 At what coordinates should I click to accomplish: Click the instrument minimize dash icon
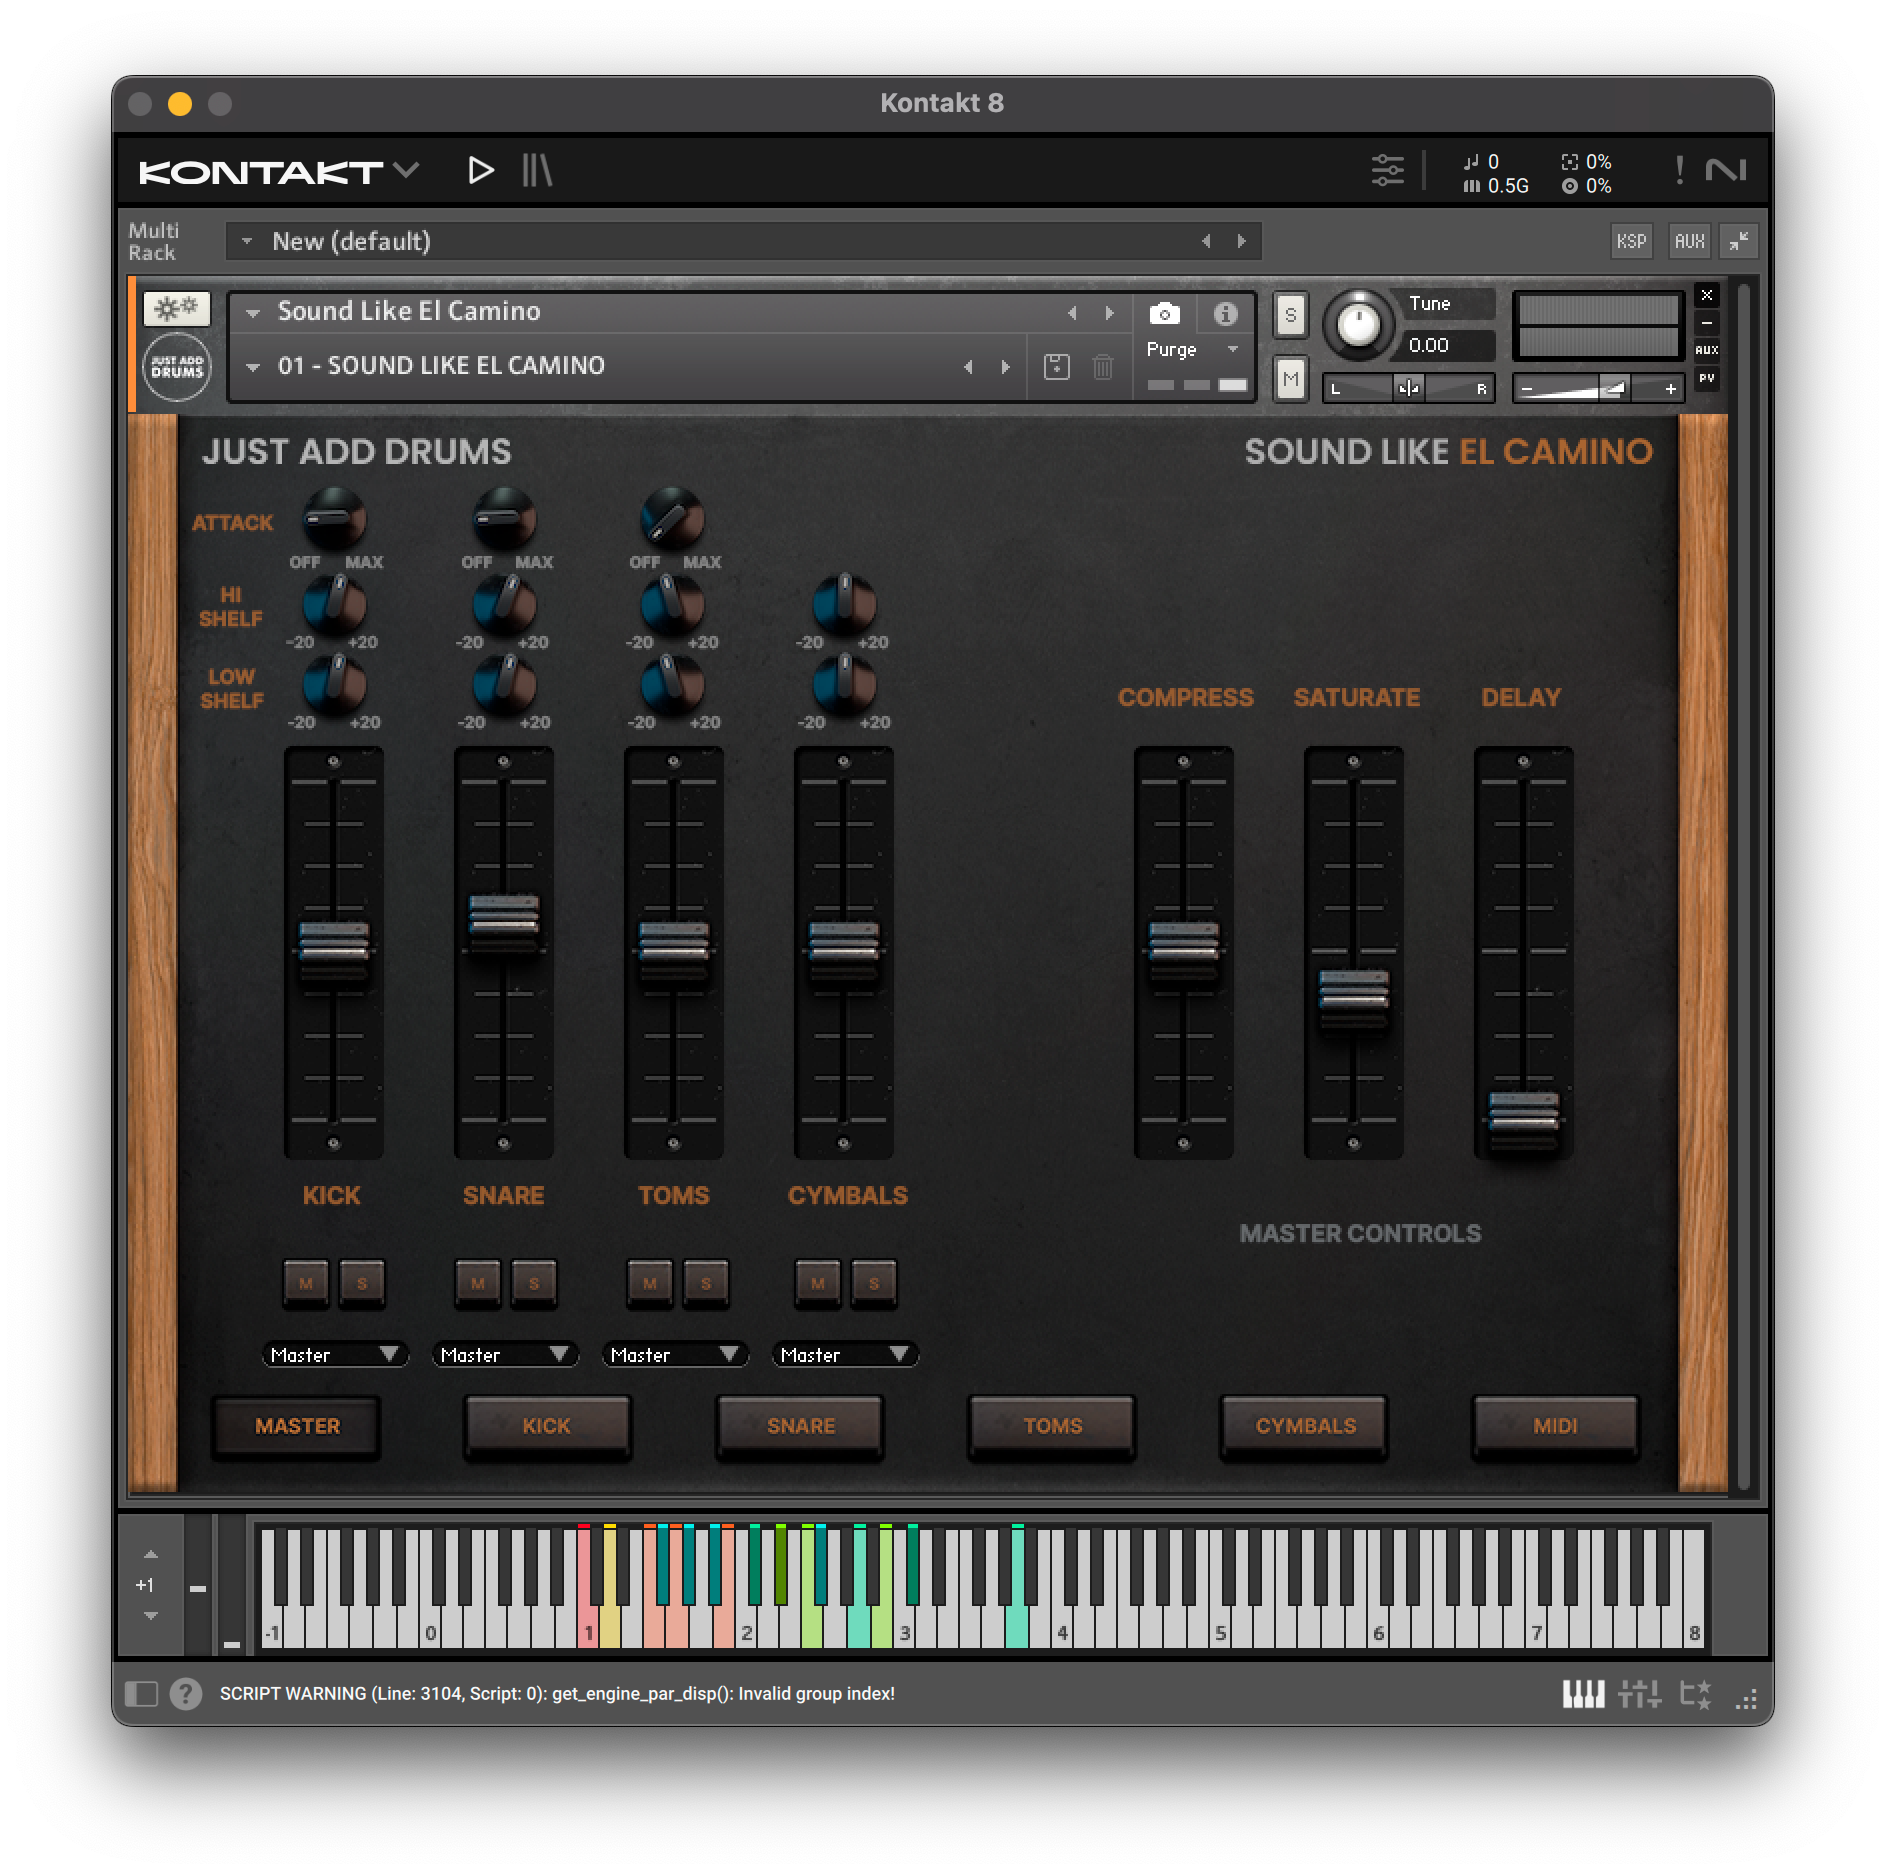click(x=1707, y=323)
